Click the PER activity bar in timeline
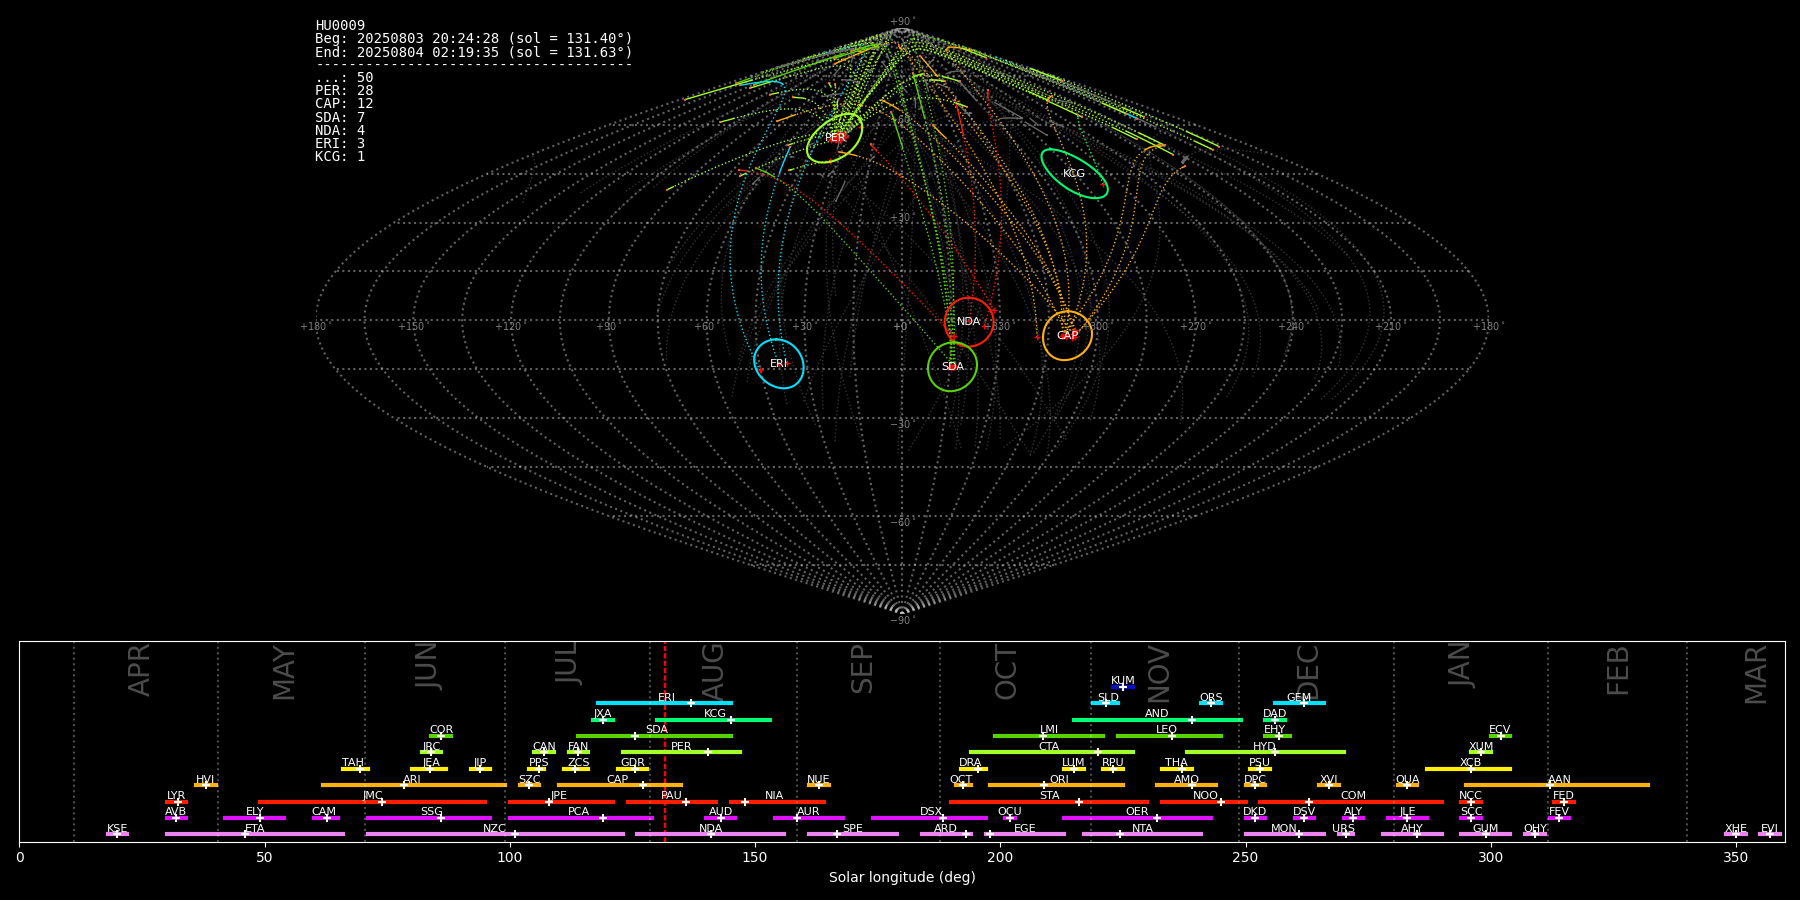This screenshot has height=900, width=1800. click(681, 752)
